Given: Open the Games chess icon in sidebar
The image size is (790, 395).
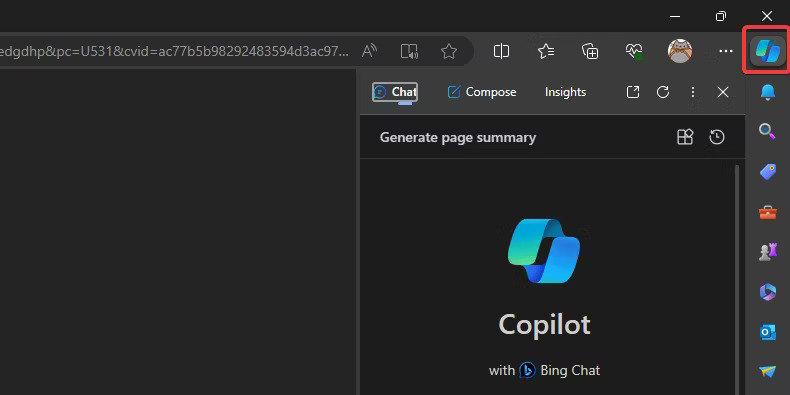Looking at the screenshot, I should point(767,252).
